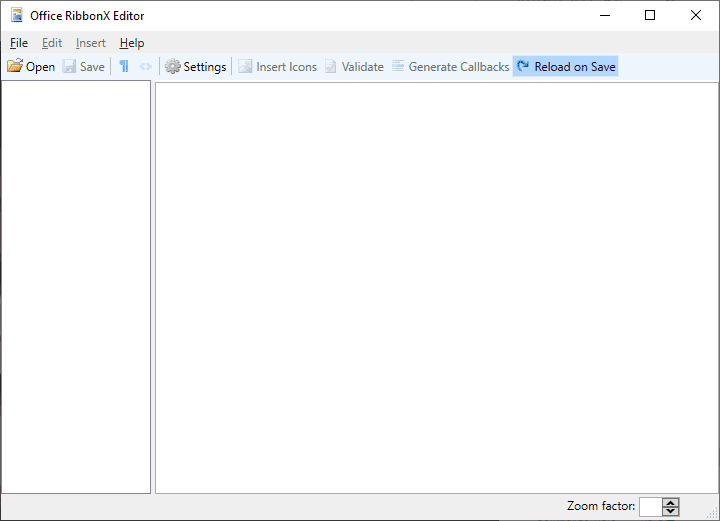Open the Insert menu
The width and height of the screenshot is (720, 521).
tap(90, 43)
